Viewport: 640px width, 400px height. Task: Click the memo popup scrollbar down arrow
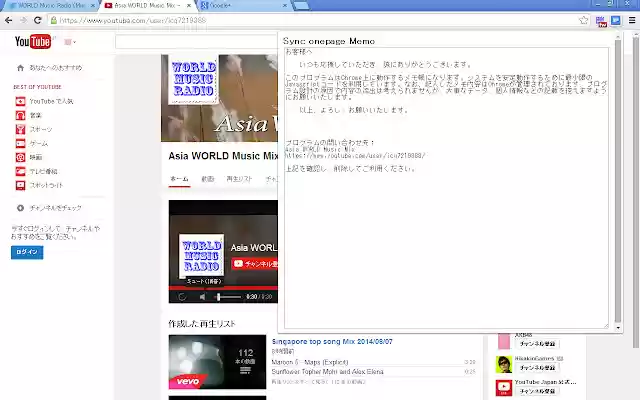[x=618, y=328]
